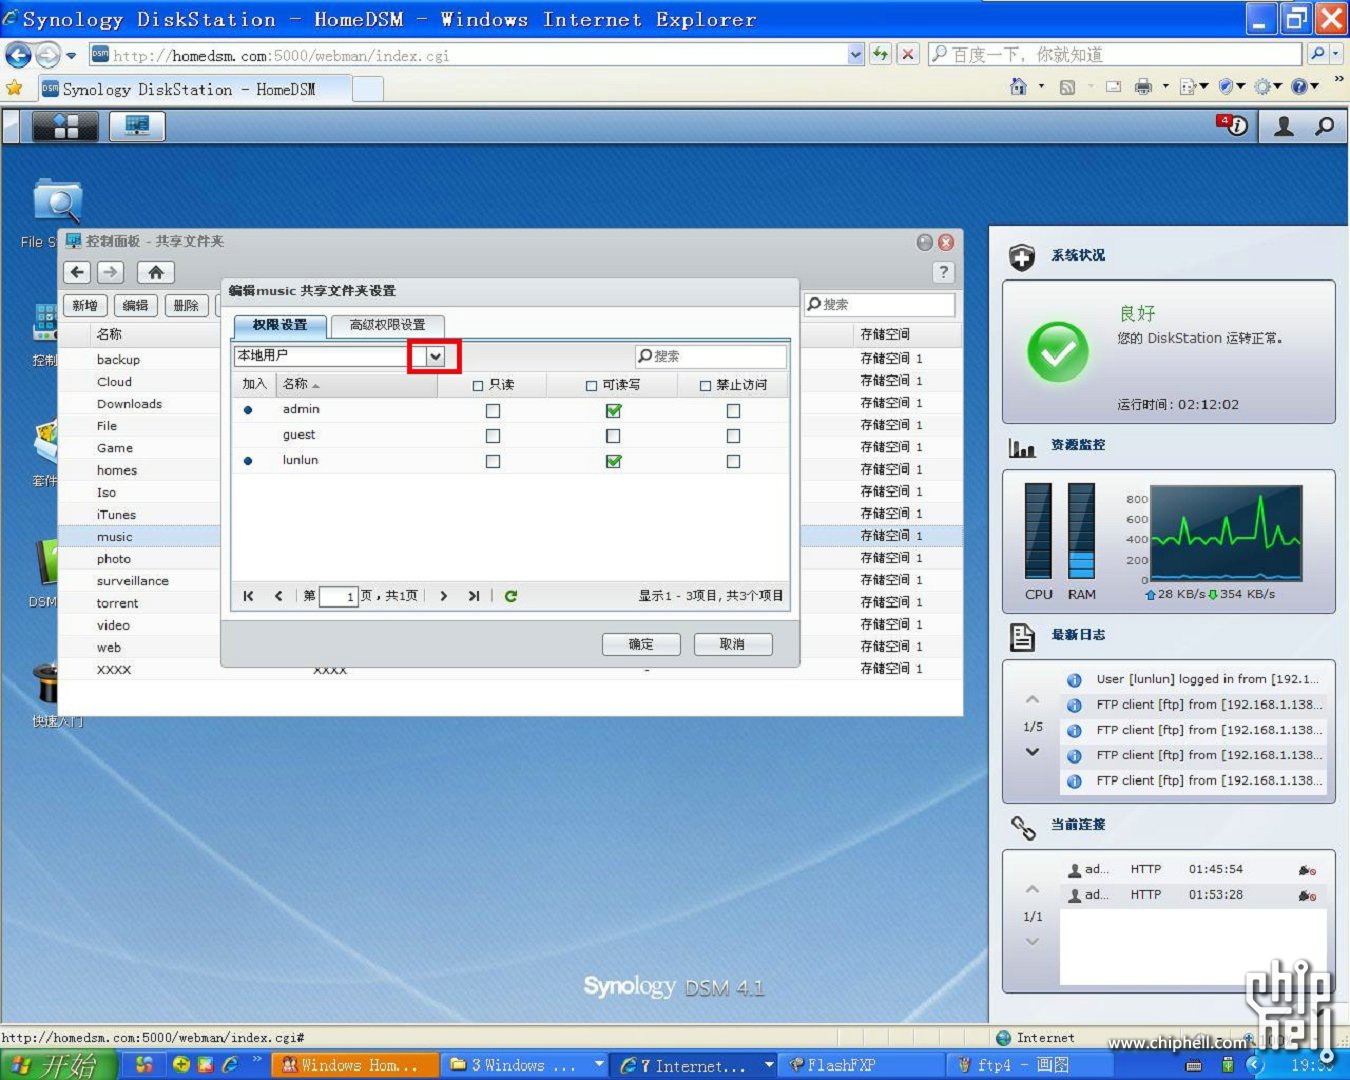1350x1080 pixels.
Task: Click the shared folder search box
Action: pos(879,304)
